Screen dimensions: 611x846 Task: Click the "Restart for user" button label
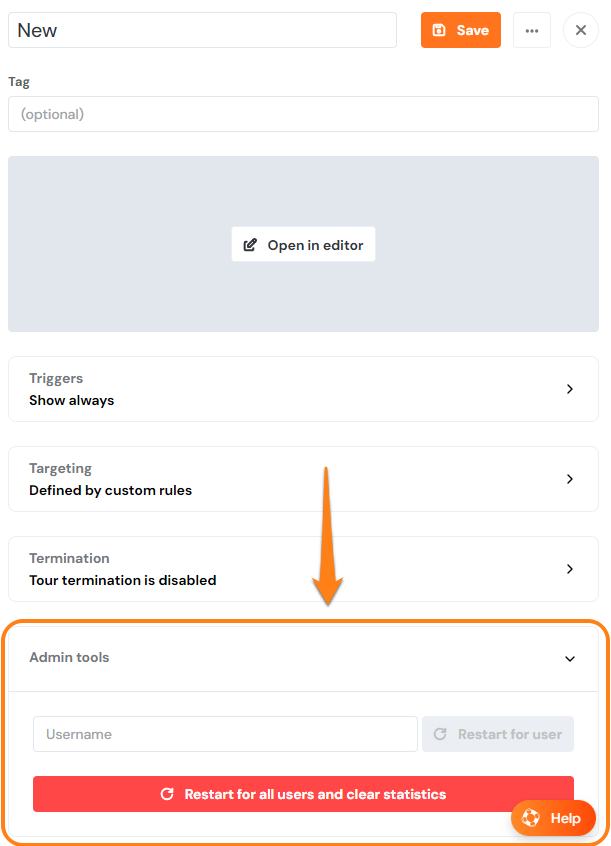click(510, 734)
